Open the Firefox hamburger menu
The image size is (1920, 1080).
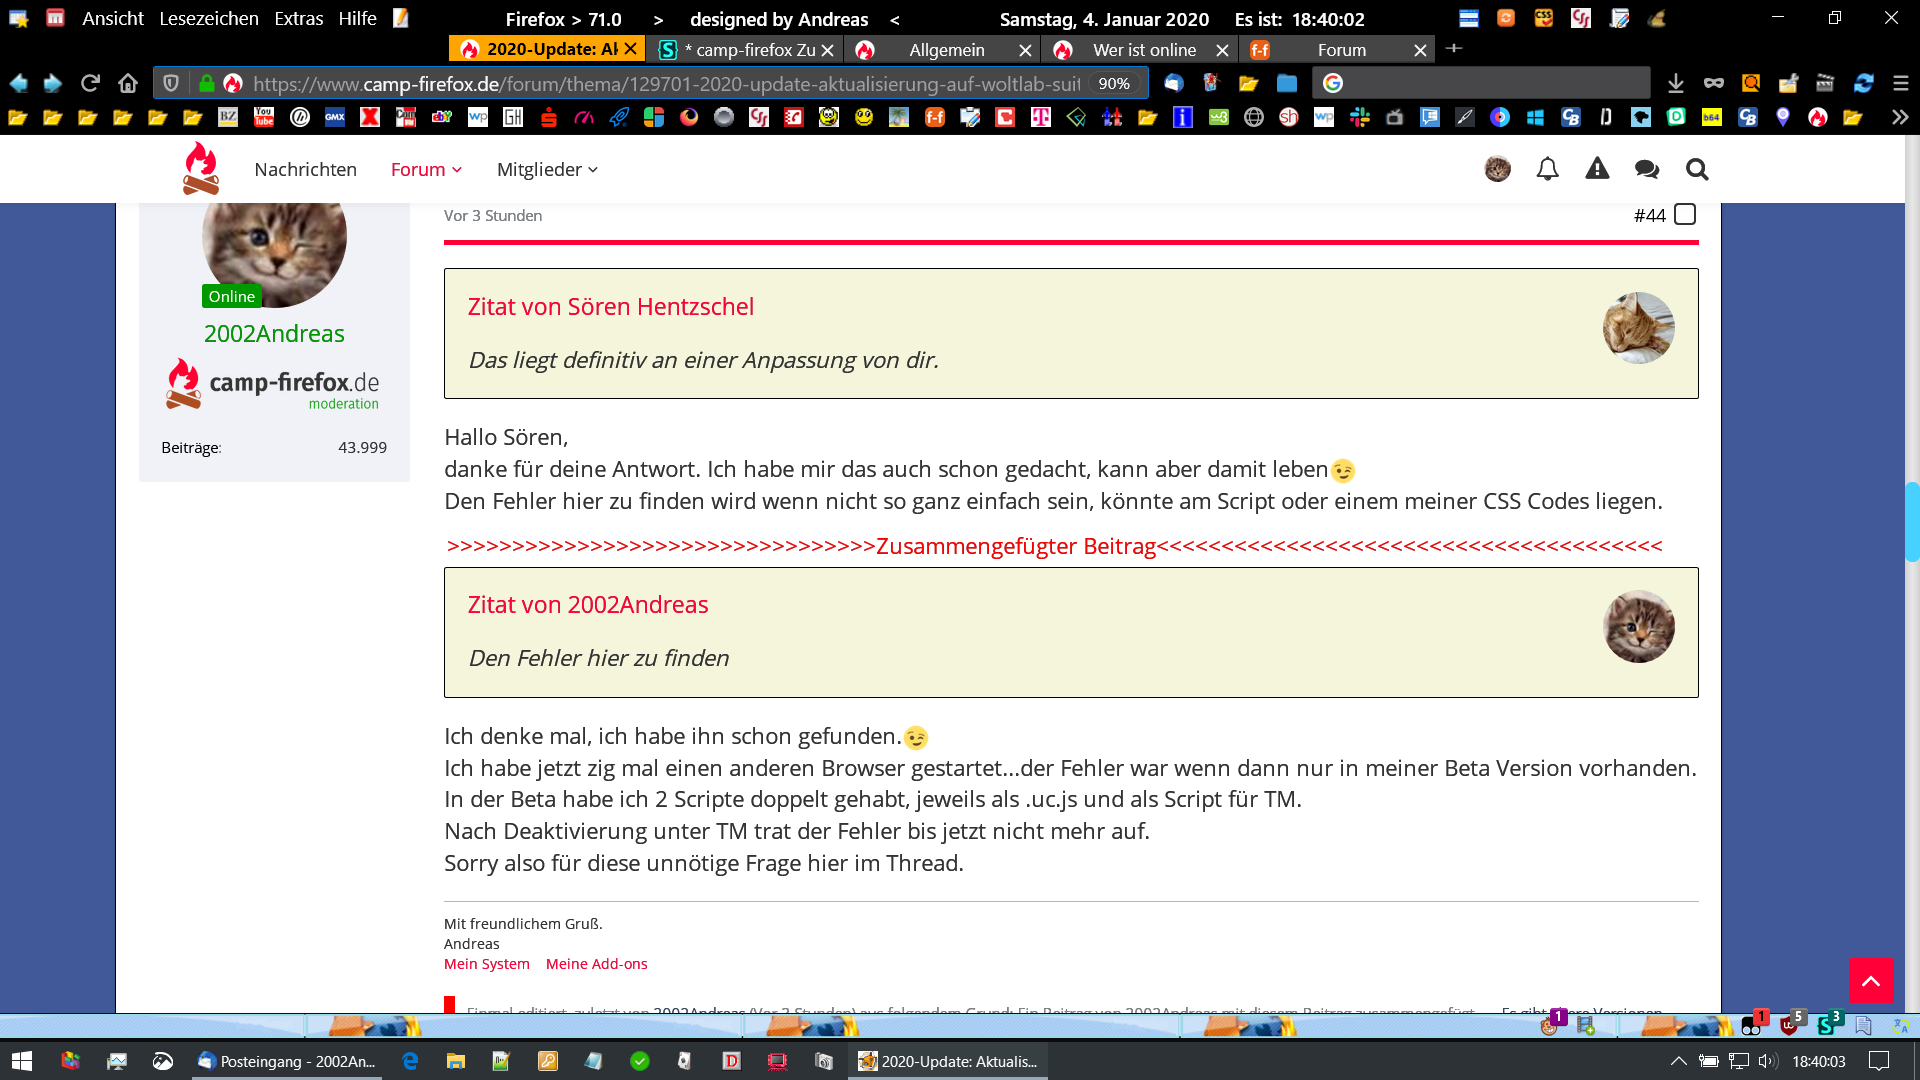(x=1900, y=83)
